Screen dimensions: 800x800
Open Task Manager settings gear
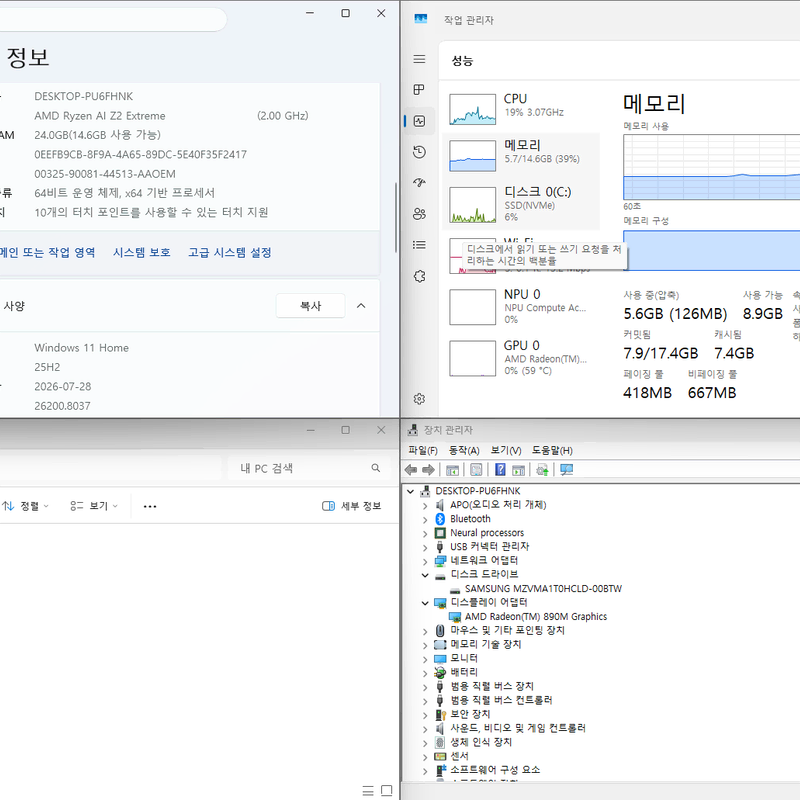(x=419, y=398)
